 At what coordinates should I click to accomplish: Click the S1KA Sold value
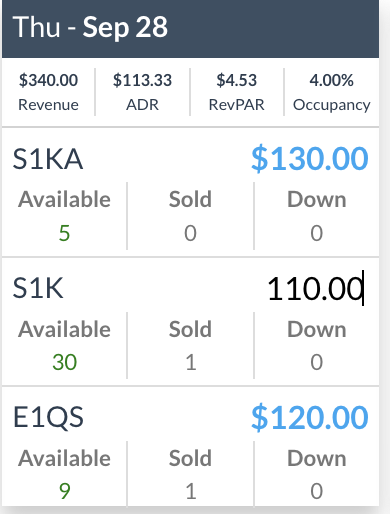click(x=190, y=233)
